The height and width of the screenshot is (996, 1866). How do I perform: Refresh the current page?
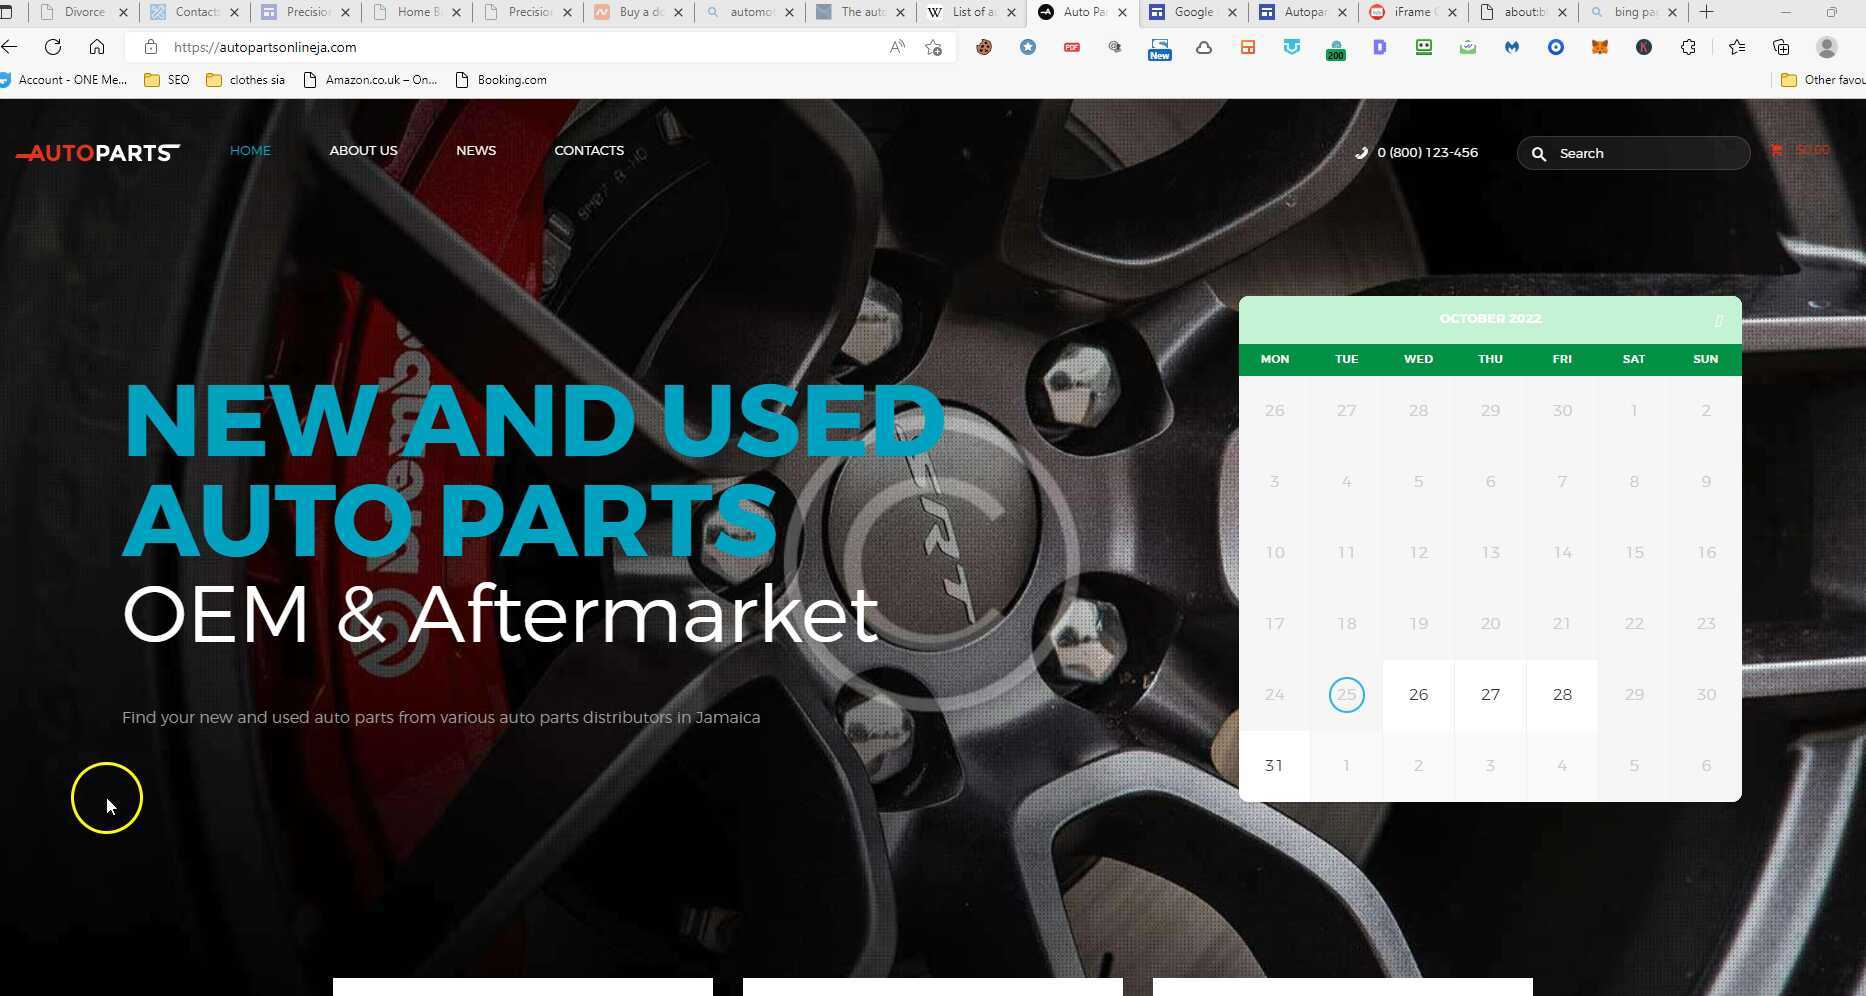pos(53,47)
